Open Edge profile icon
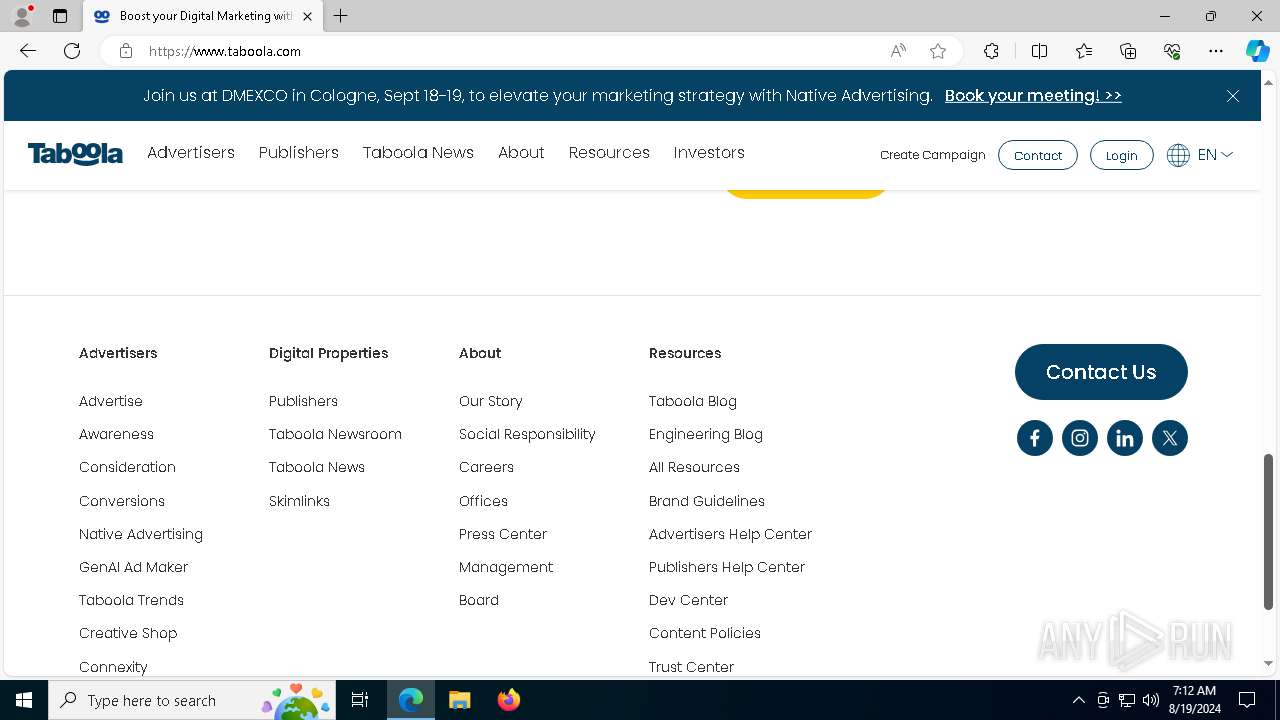Screen dimensions: 1280x720 [22, 16]
